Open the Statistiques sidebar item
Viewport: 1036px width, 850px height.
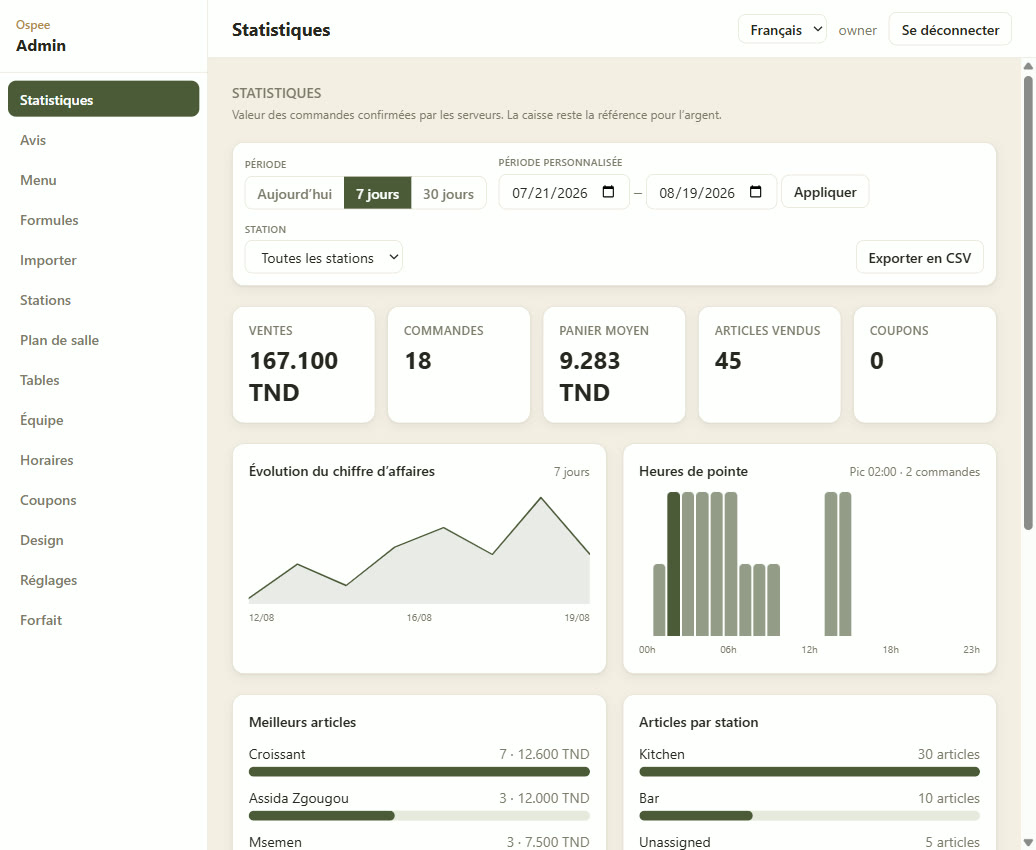coord(104,99)
